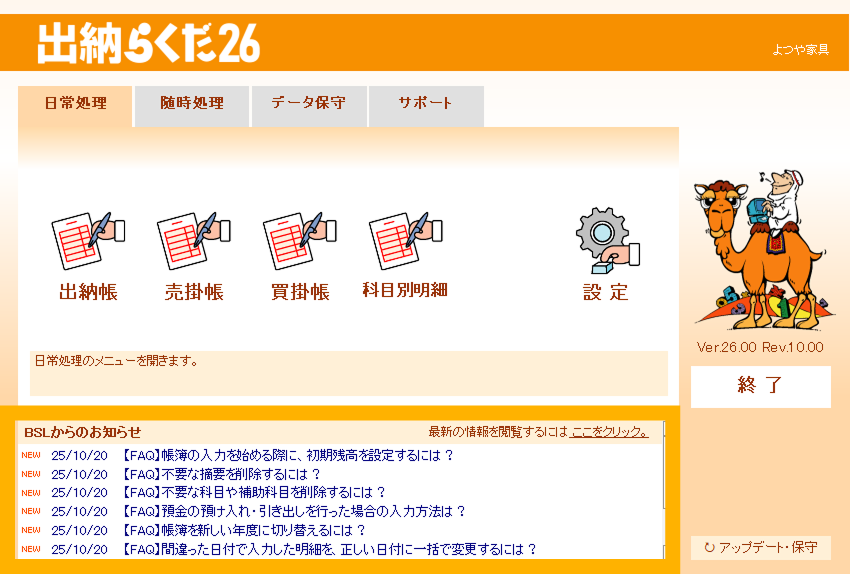Open FAQ about 預金の預け入れ・引き出し

pyautogui.click(x=293, y=511)
